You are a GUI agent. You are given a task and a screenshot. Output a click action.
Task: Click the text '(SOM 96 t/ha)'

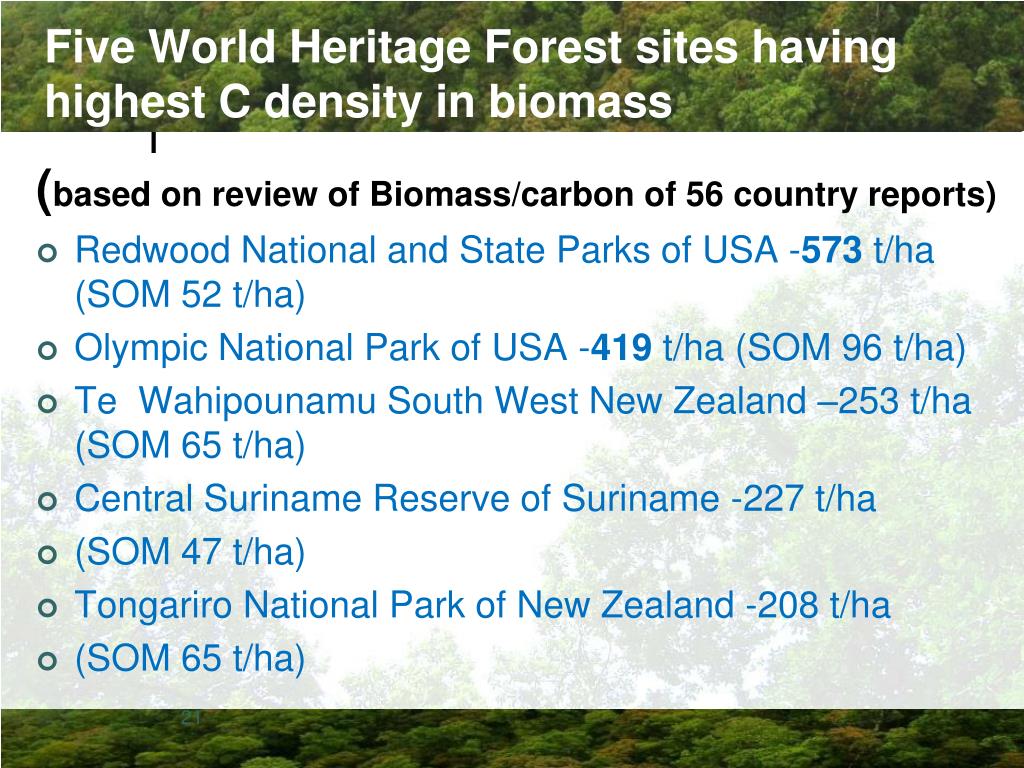pyautogui.click(x=851, y=347)
